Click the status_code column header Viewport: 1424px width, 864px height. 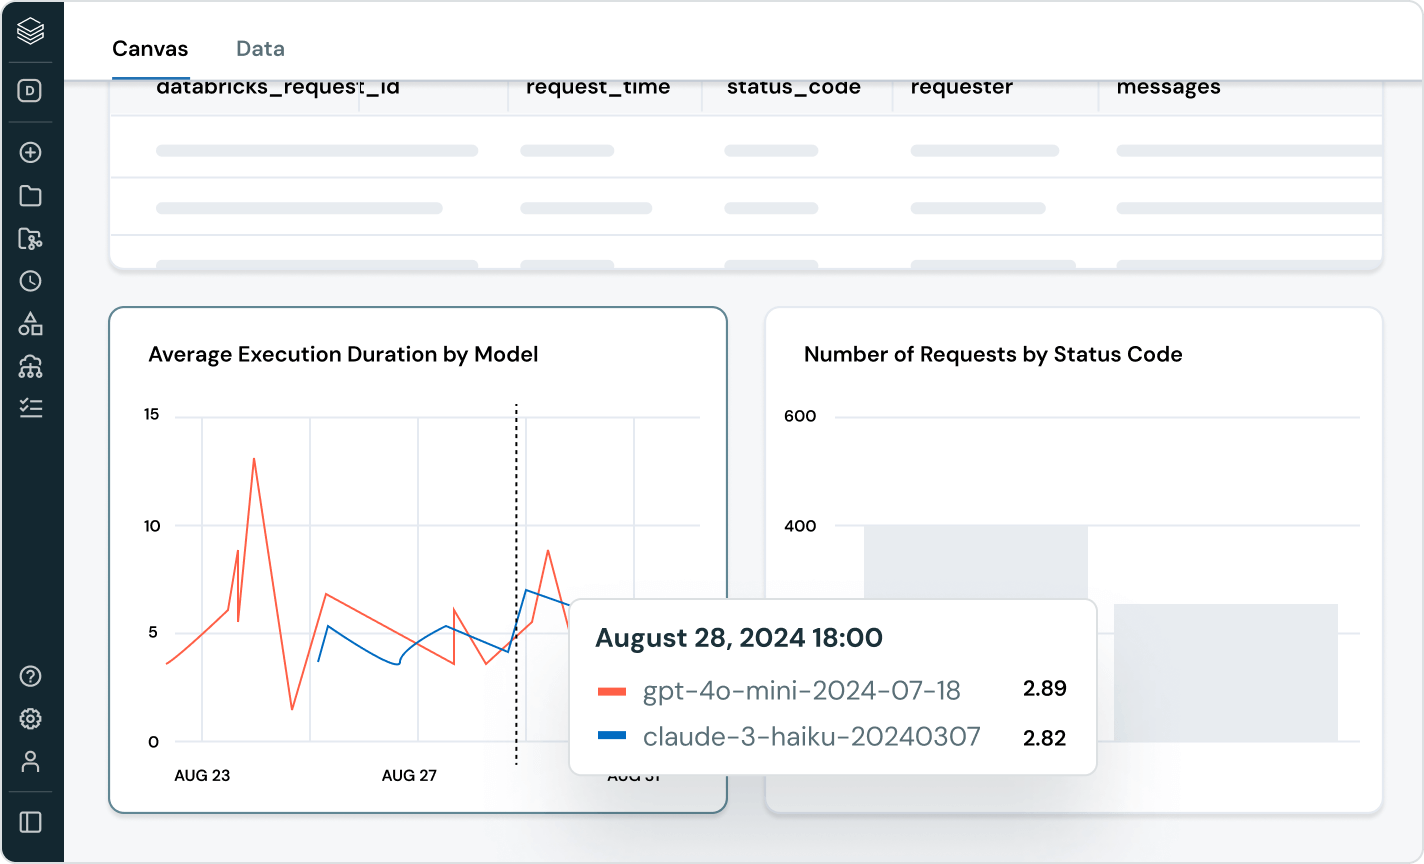point(793,87)
